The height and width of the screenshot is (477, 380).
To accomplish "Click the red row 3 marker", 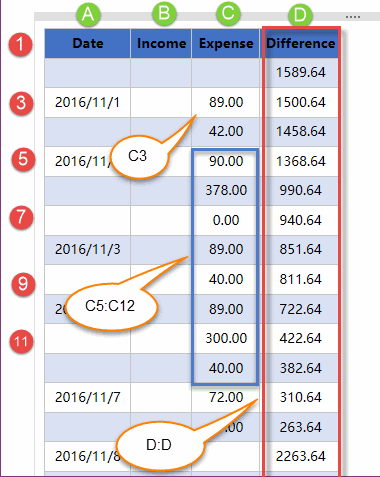I will coord(21,103).
